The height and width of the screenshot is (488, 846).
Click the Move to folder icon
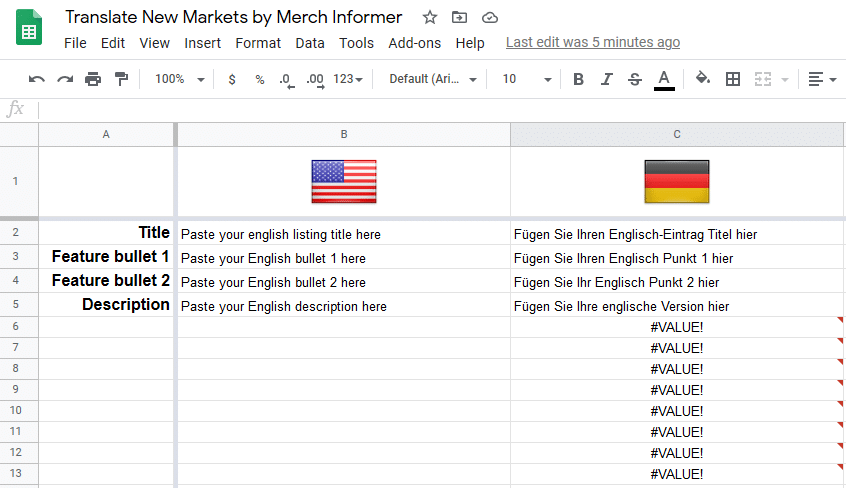pos(459,17)
